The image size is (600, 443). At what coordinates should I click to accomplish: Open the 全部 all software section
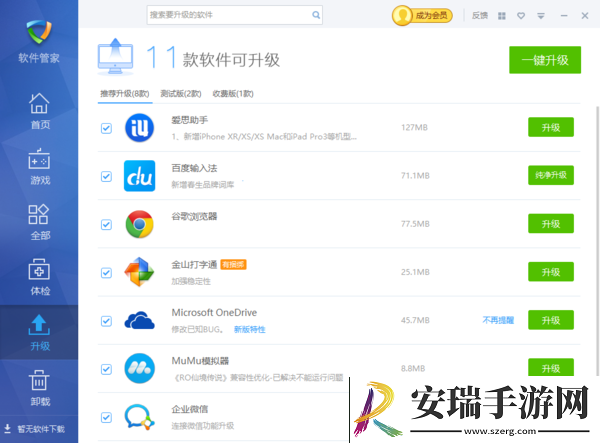point(39,222)
